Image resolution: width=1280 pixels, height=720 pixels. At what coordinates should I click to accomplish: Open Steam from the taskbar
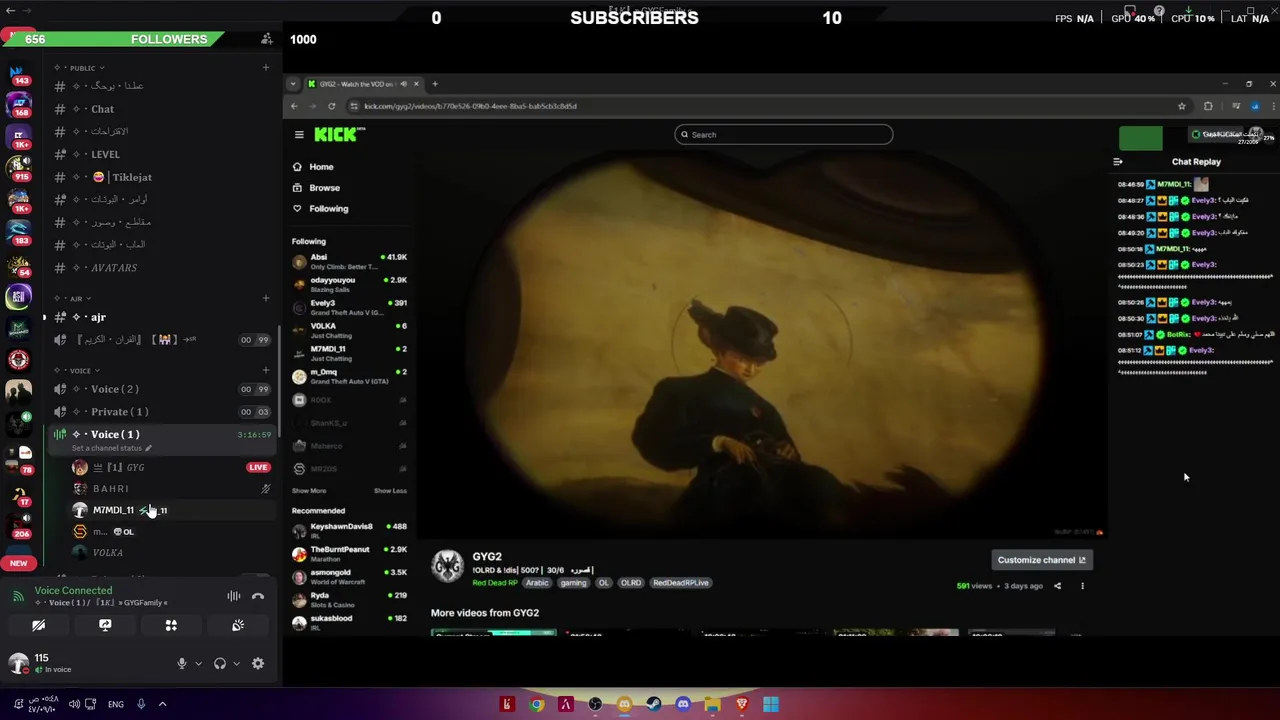tap(654, 704)
